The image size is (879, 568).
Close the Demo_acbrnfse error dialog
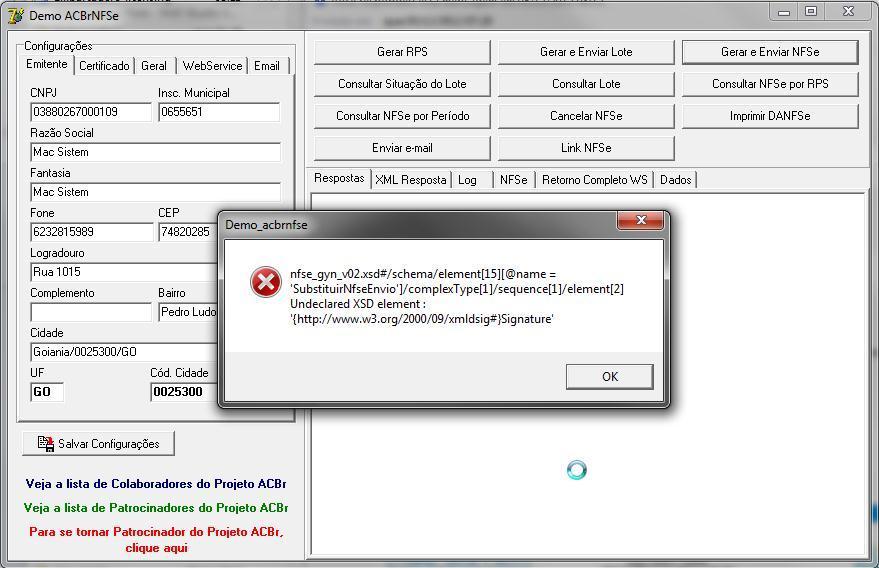pyautogui.click(x=641, y=220)
